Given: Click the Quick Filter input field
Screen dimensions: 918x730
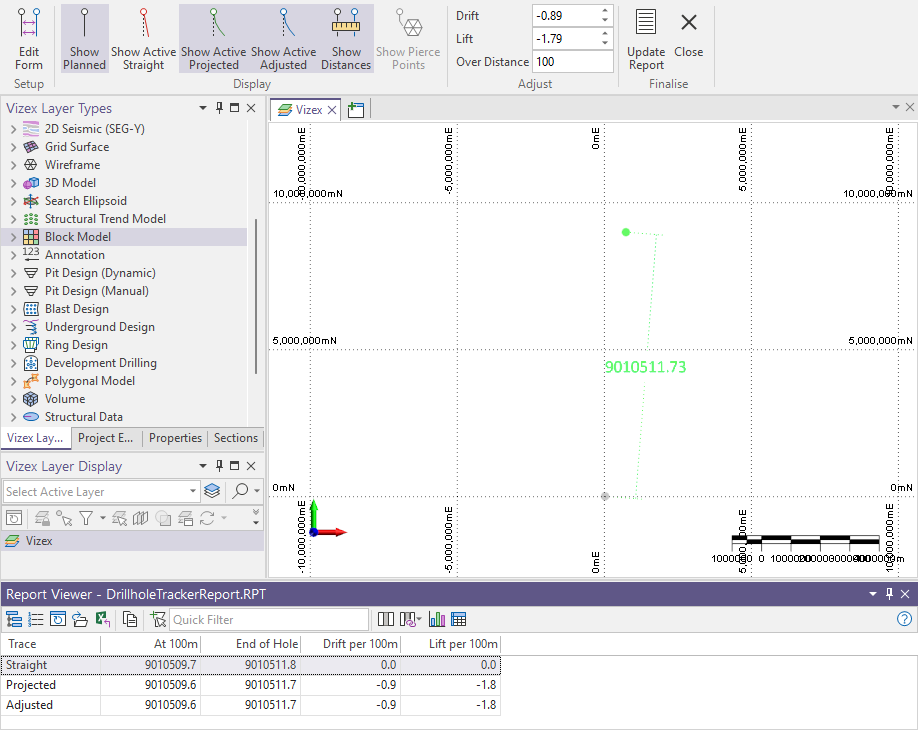Looking at the screenshot, I should tap(268, 619).
